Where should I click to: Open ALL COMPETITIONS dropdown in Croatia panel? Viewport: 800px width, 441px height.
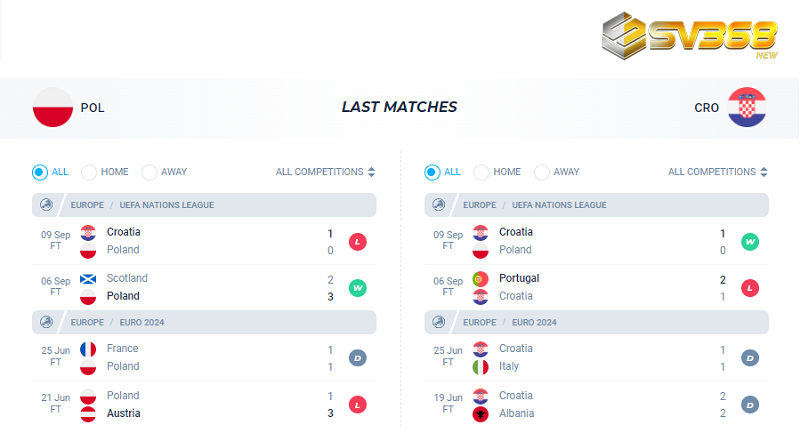point(717,172)
